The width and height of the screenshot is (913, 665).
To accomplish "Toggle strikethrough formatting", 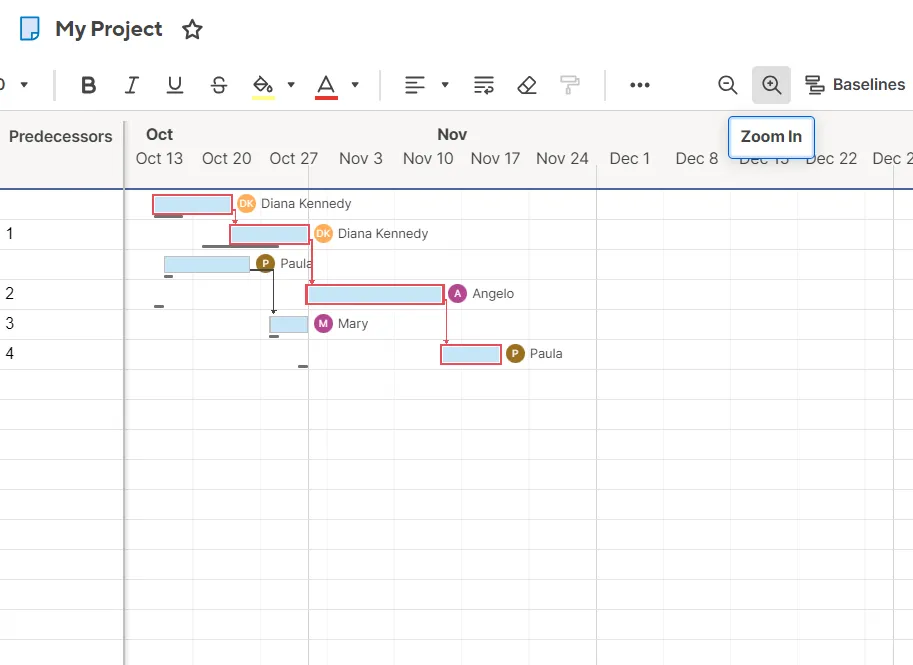I will click(x=219, y=85).
